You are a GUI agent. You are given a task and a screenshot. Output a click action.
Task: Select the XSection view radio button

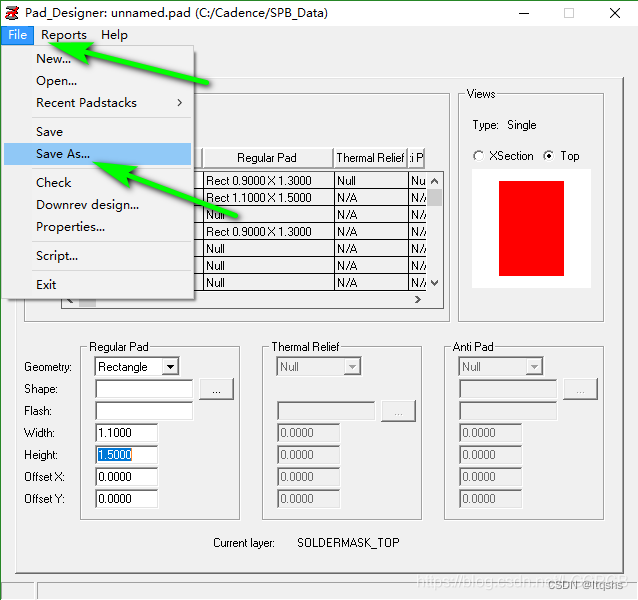click(x=478, y=156)
